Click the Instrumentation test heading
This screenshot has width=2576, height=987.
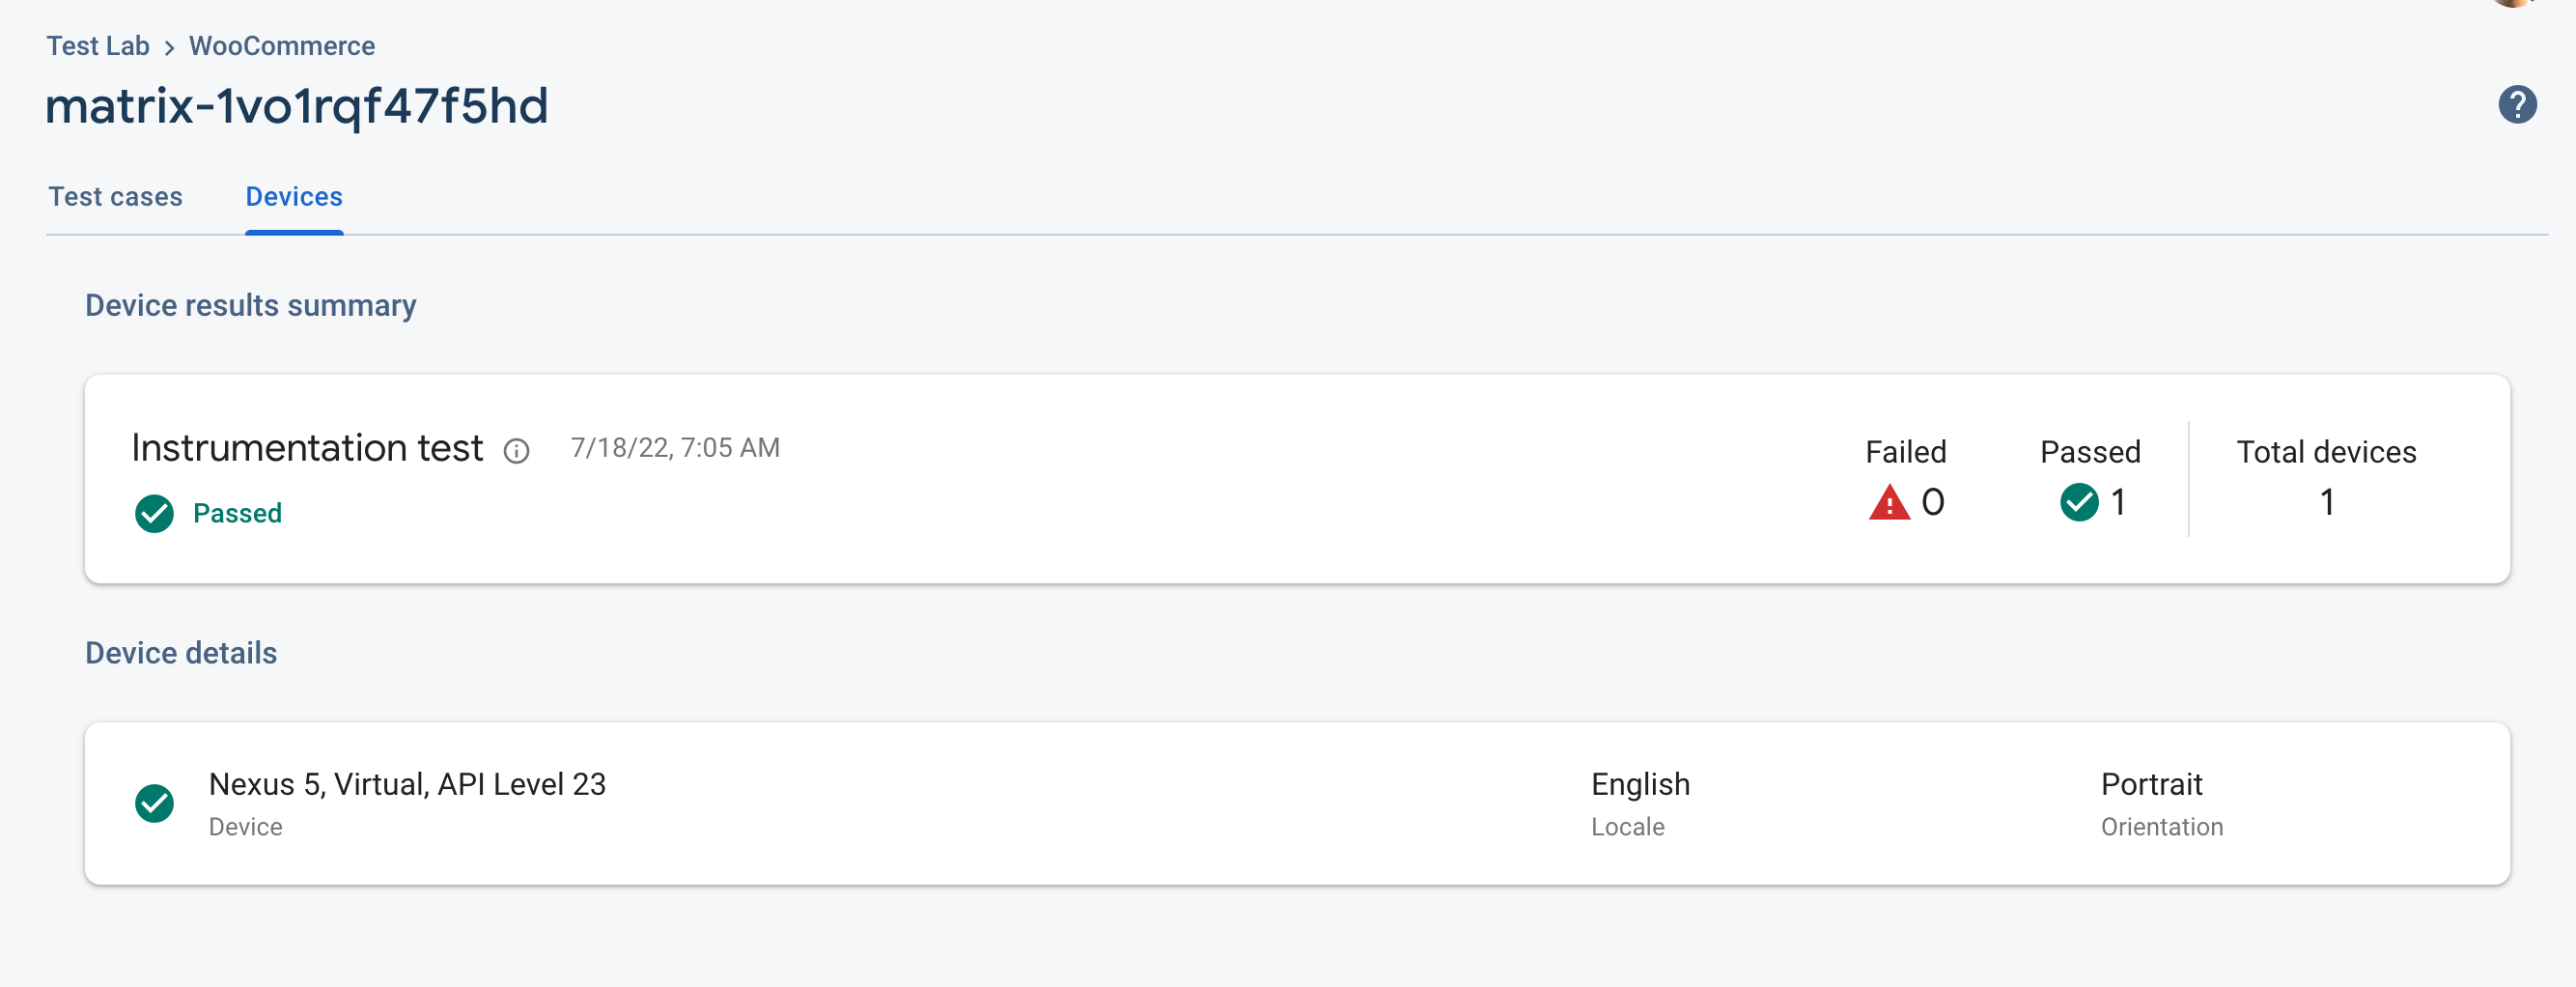tap(307, 448)
